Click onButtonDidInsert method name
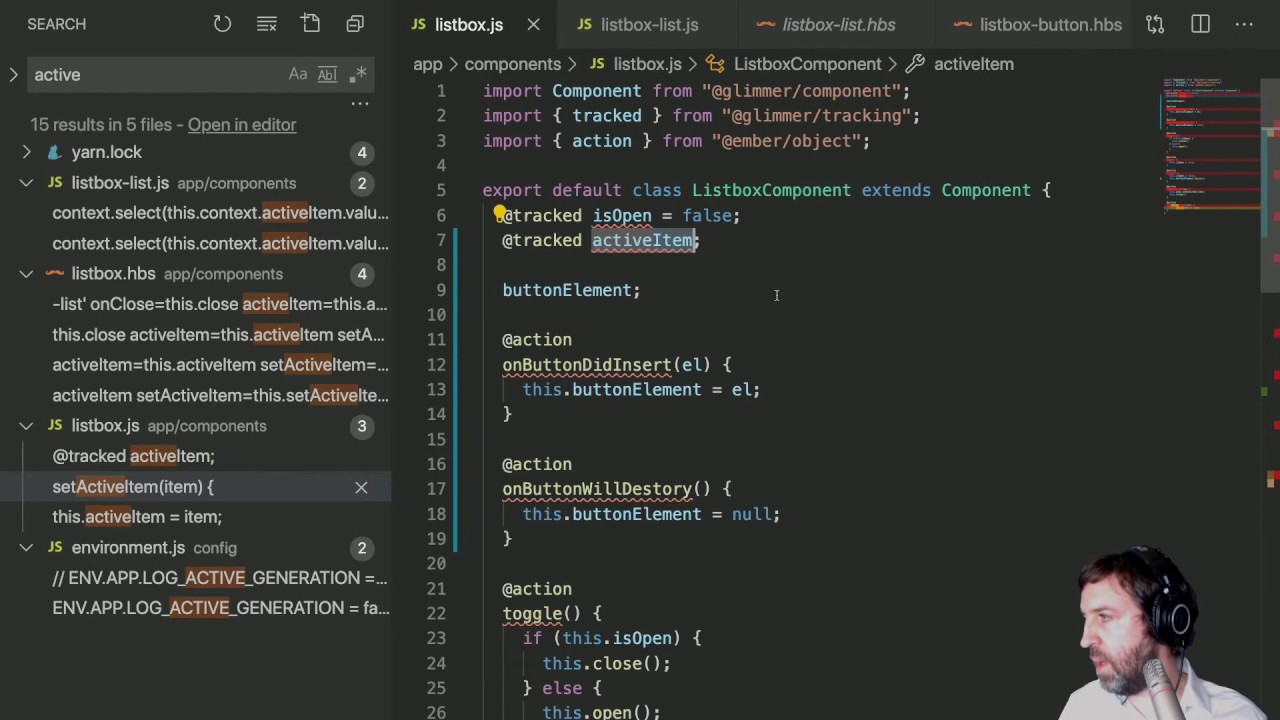1280x720 pixels. click(x=586, y=365)
